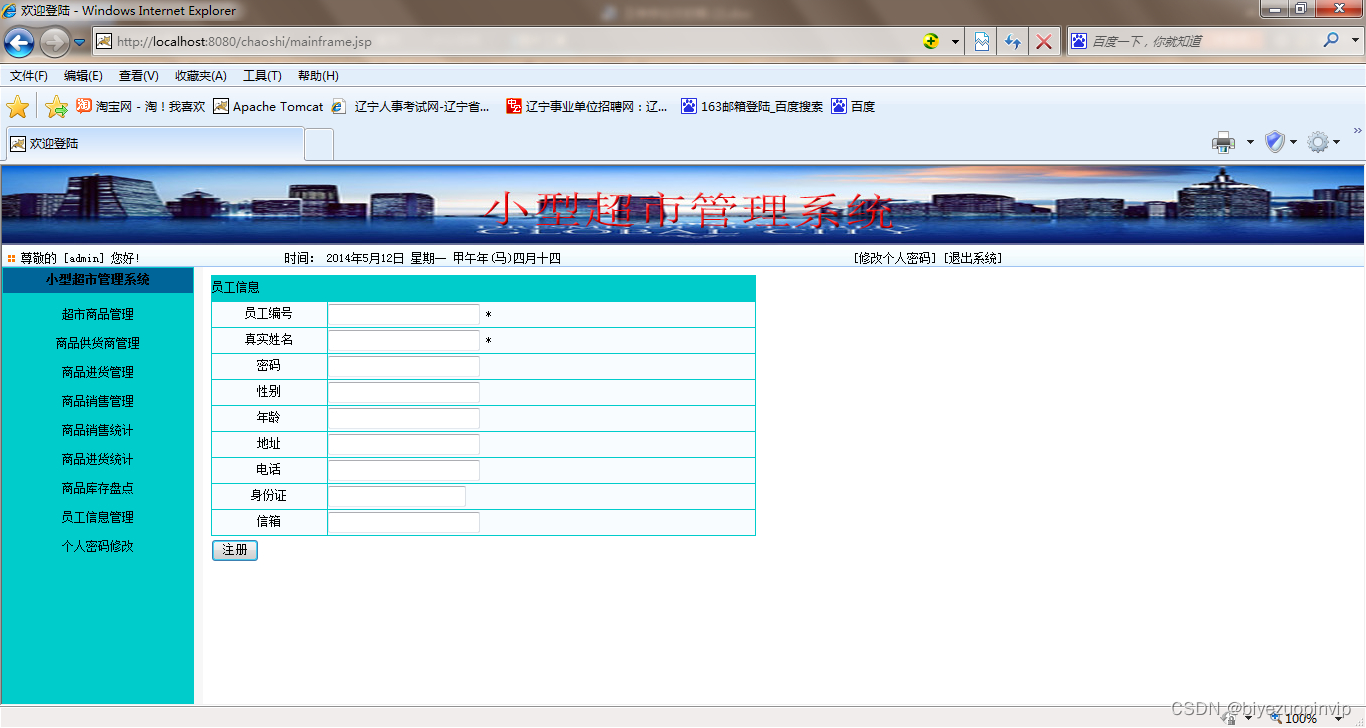Click the 信箱 input field
This screenshot has width=1366, height=728.
(404, 523)
